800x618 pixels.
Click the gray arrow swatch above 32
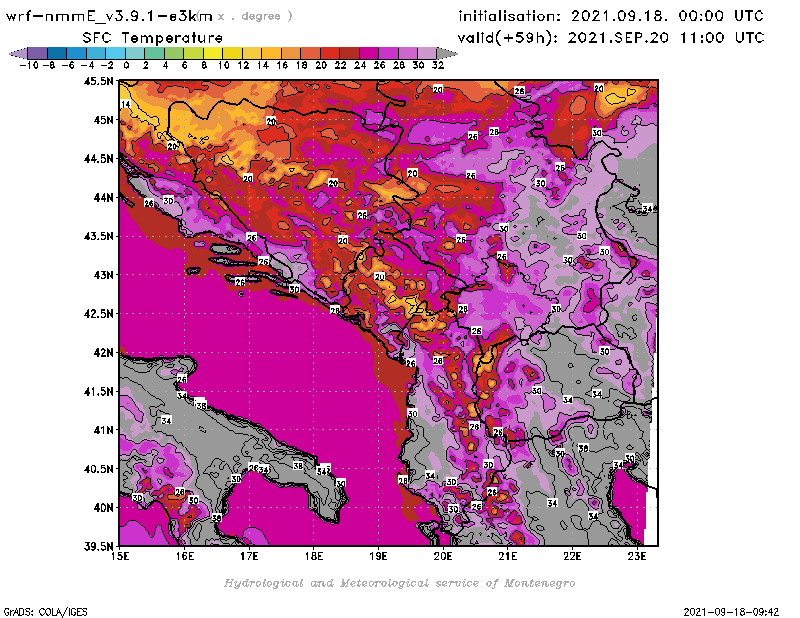(x=447, y=53)
